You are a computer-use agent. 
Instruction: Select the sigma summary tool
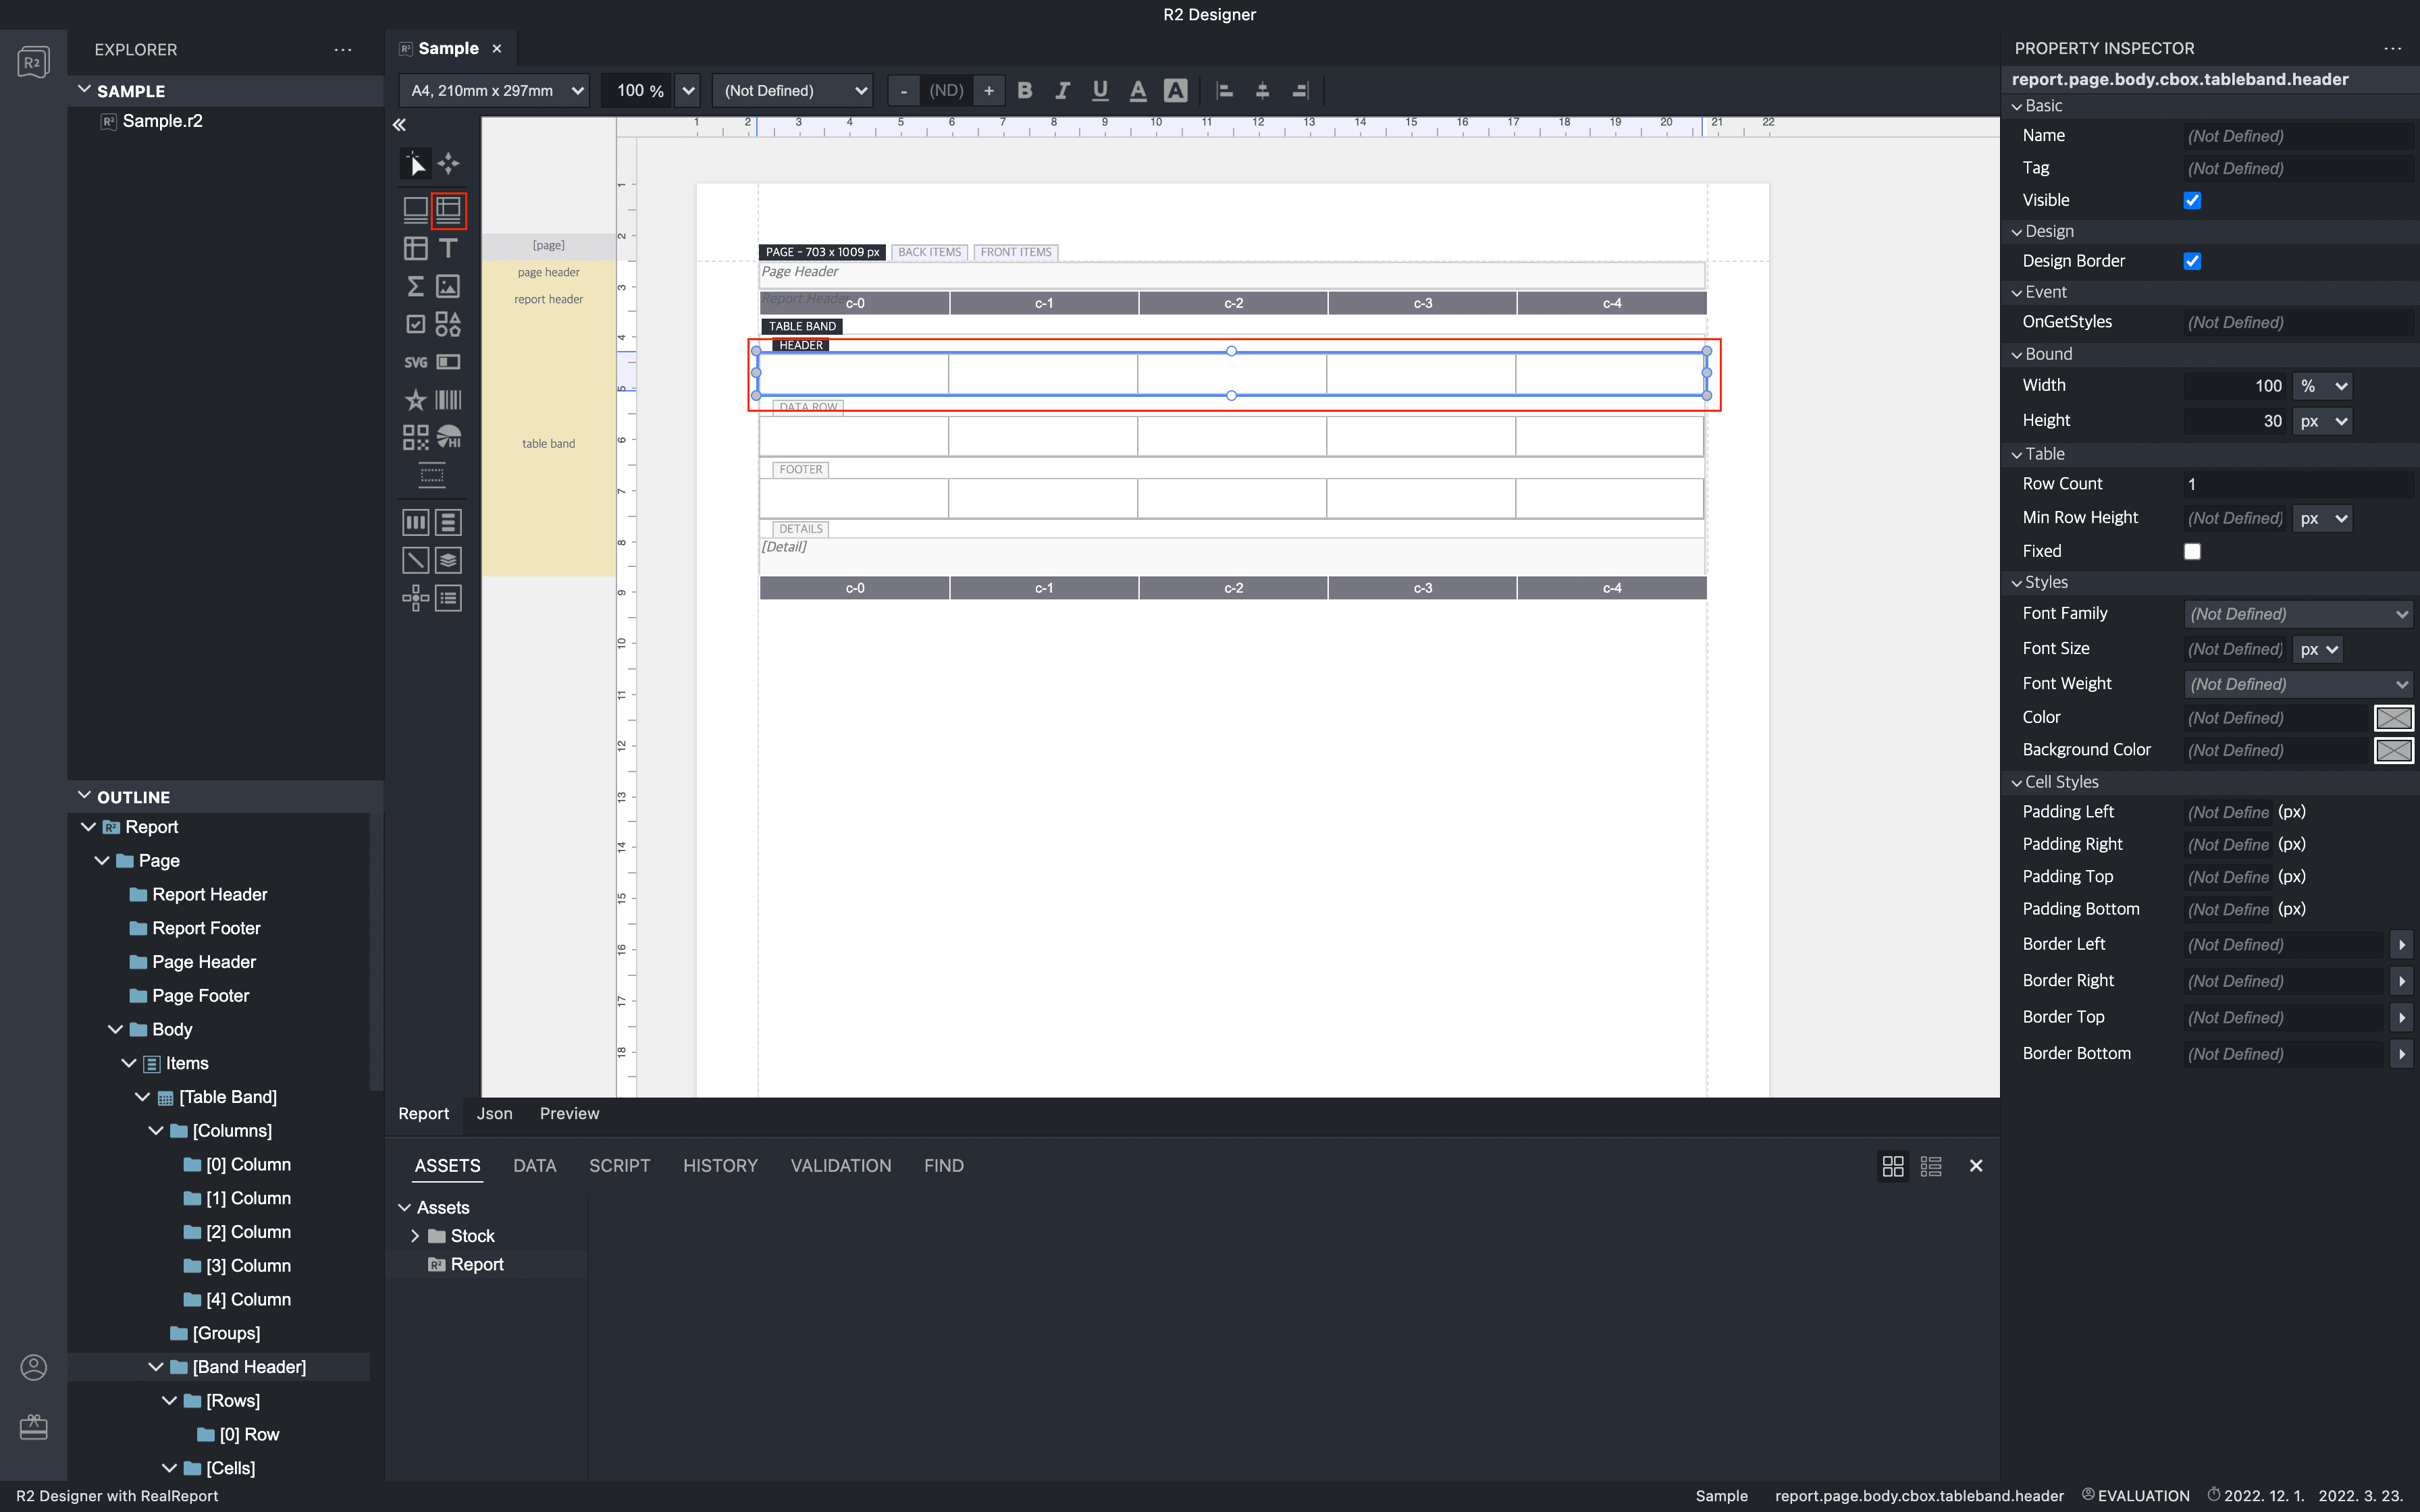click(x=415, y=286)
